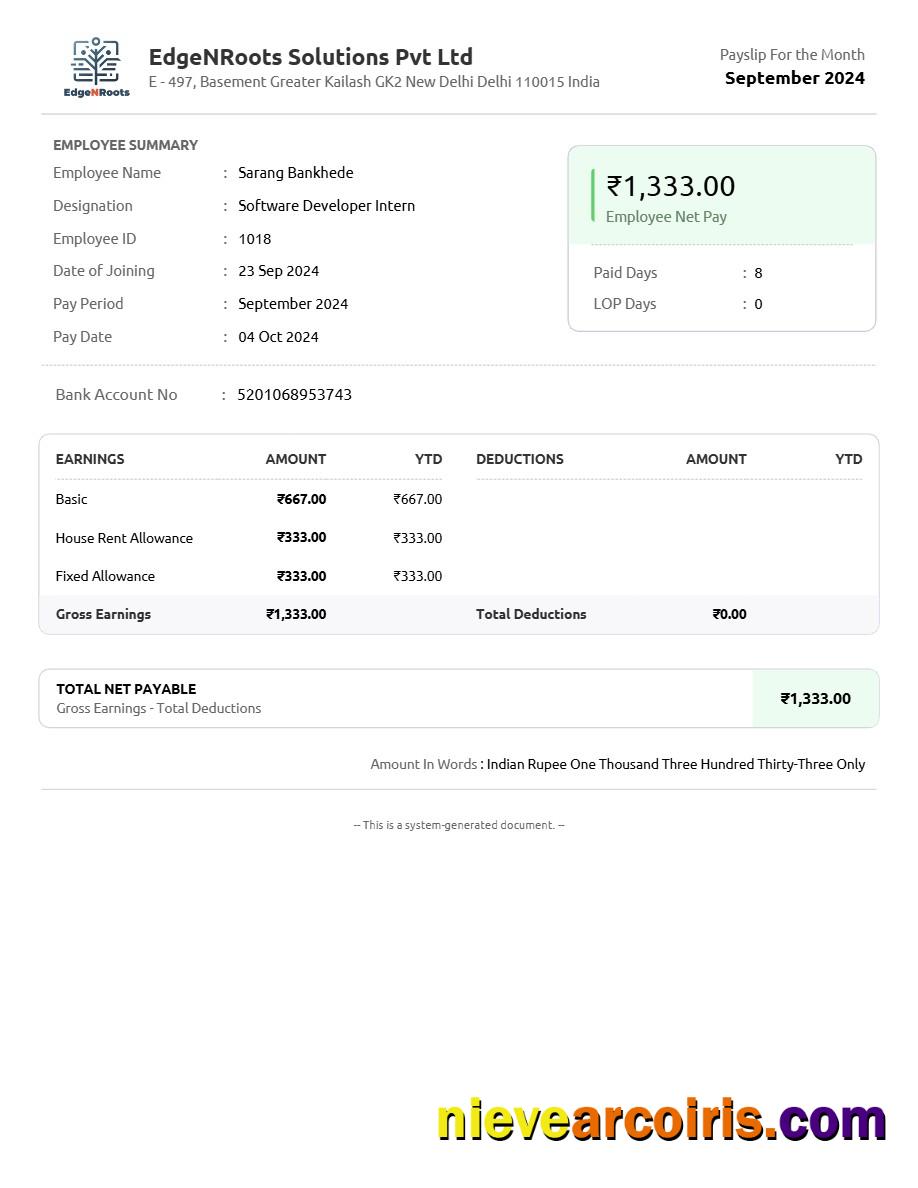The height and width of the screenshot is (1188, 918).
Task: Select the pay date 04 Oct 2024
Action: click(278, 337)
